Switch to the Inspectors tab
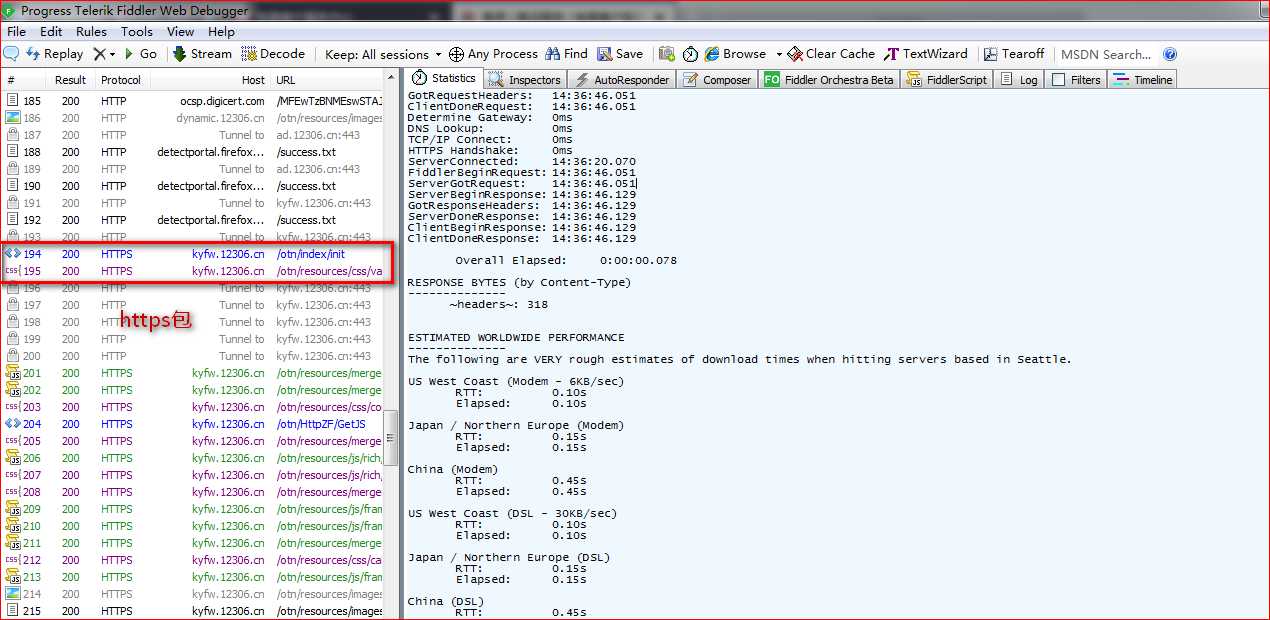Image resolution: width=1270 pixels, height=620 pixels. [525, 80]
